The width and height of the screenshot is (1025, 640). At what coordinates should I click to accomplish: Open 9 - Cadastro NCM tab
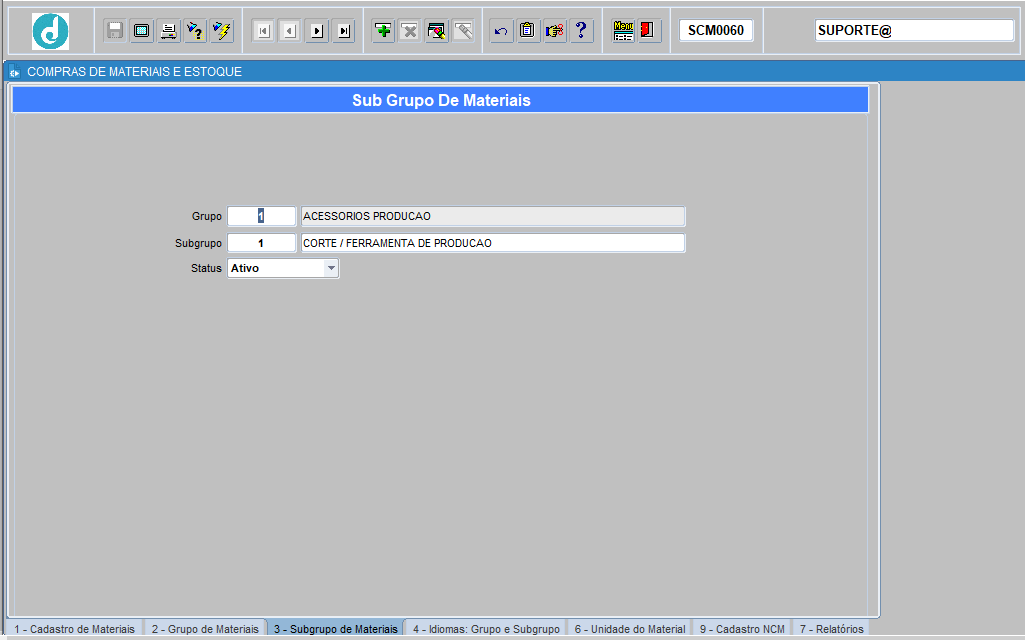(x=742, y=629)
